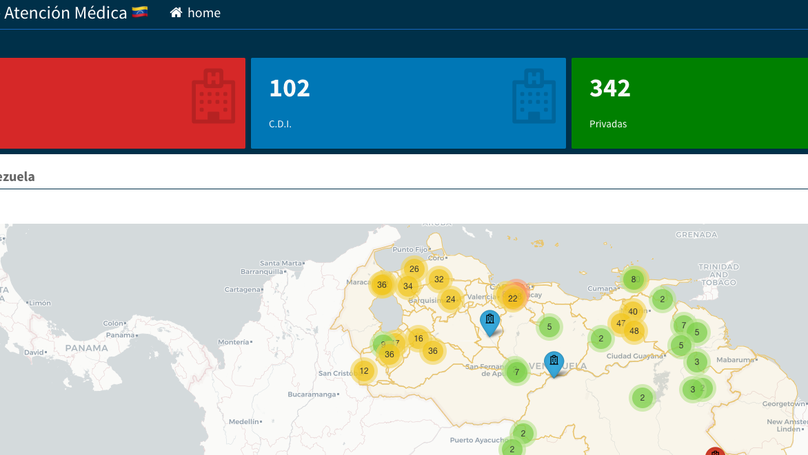Select the 342 count on green card
Viewport: 808px width, 455px height.
[x=610, y=88]
